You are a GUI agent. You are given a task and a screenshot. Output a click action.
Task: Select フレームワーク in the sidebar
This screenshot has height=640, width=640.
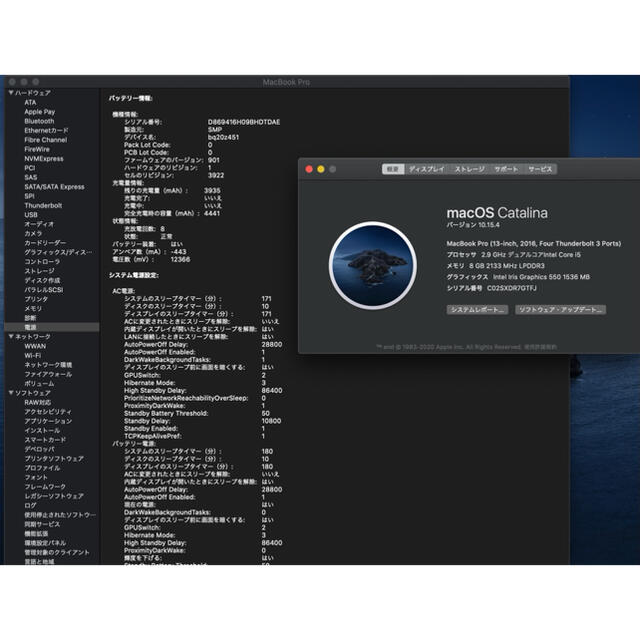tap(45, 487)
